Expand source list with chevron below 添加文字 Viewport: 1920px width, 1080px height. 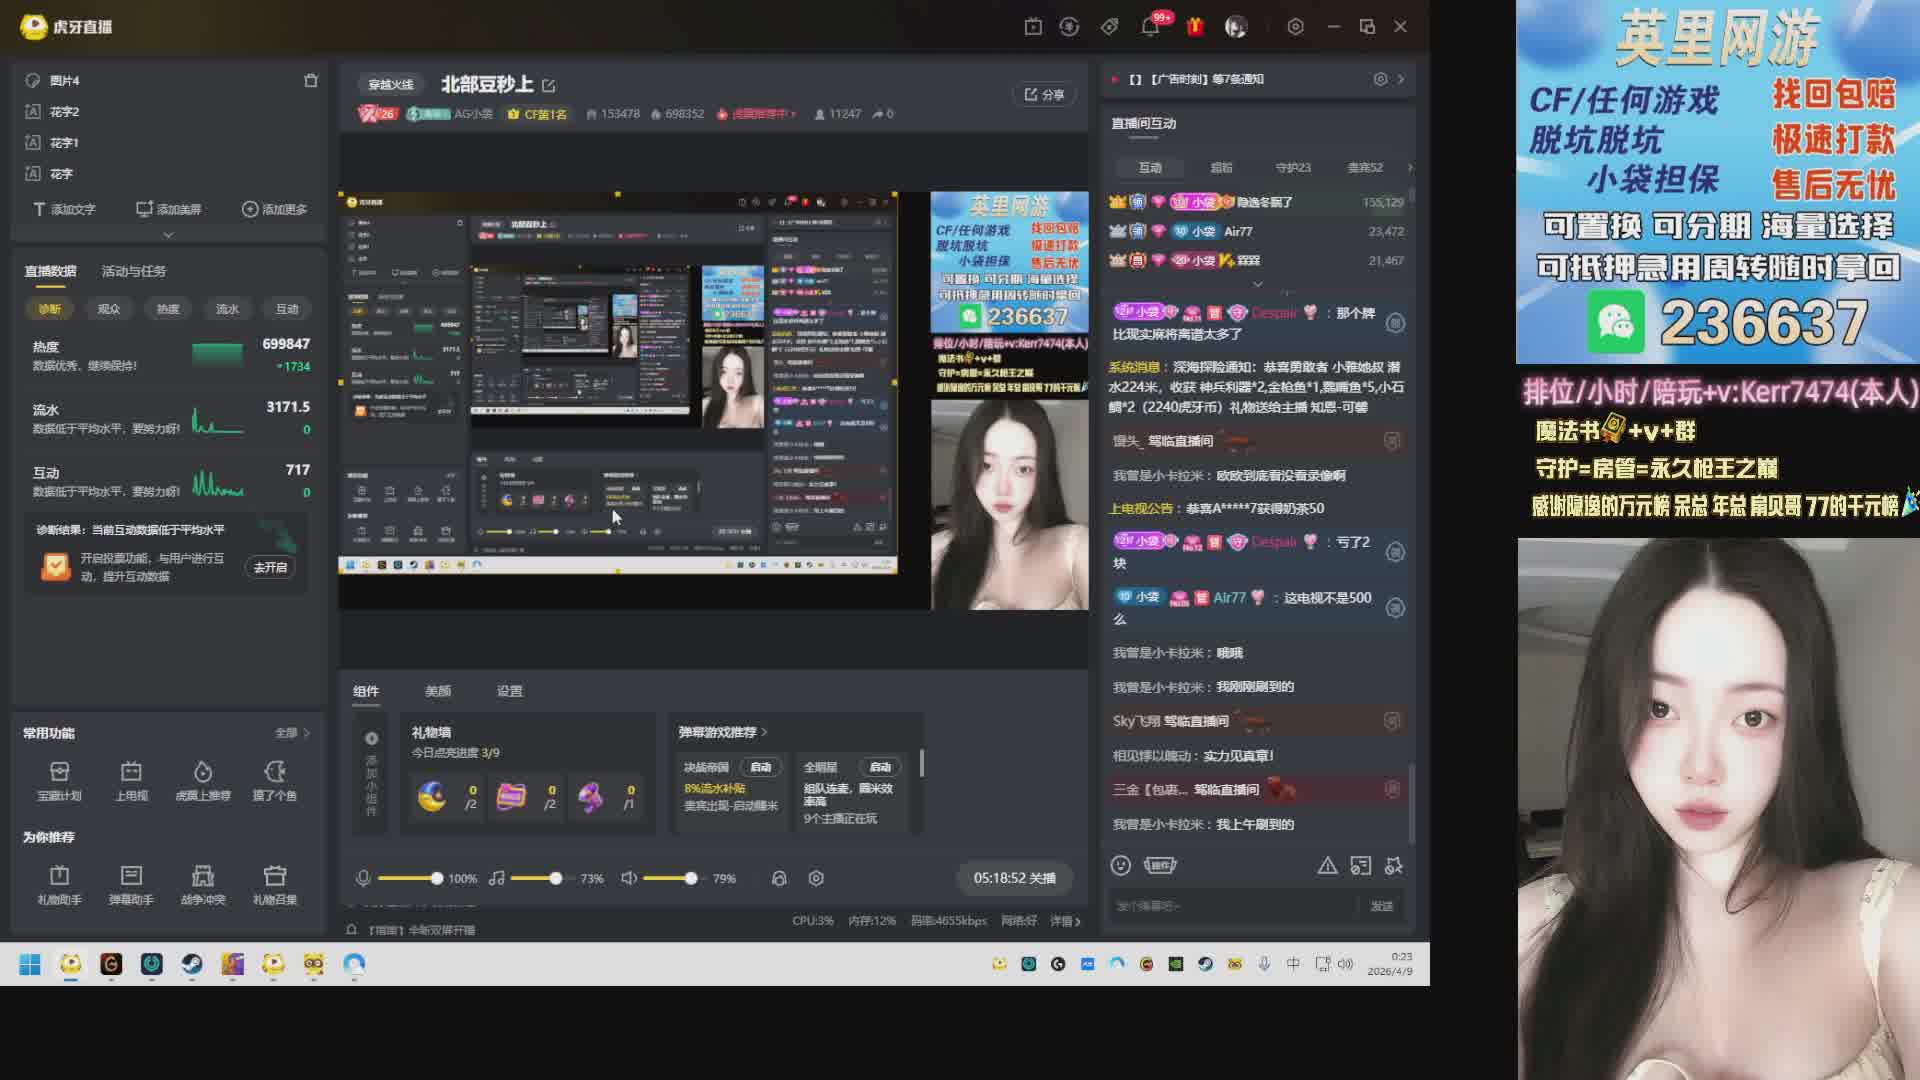168,235
